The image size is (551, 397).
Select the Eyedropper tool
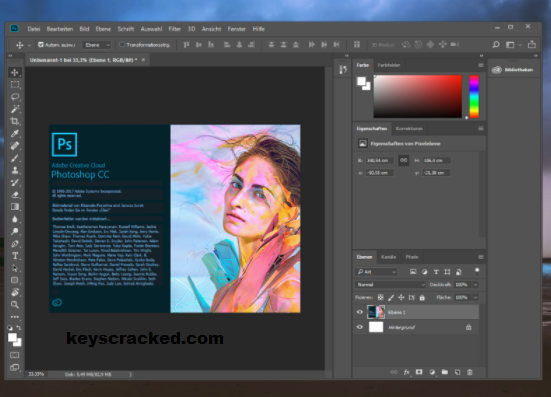15,134
